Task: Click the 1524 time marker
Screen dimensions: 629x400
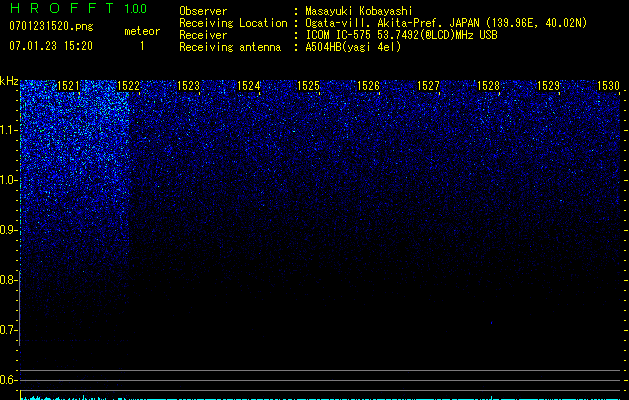Action: tap(248, 86)
